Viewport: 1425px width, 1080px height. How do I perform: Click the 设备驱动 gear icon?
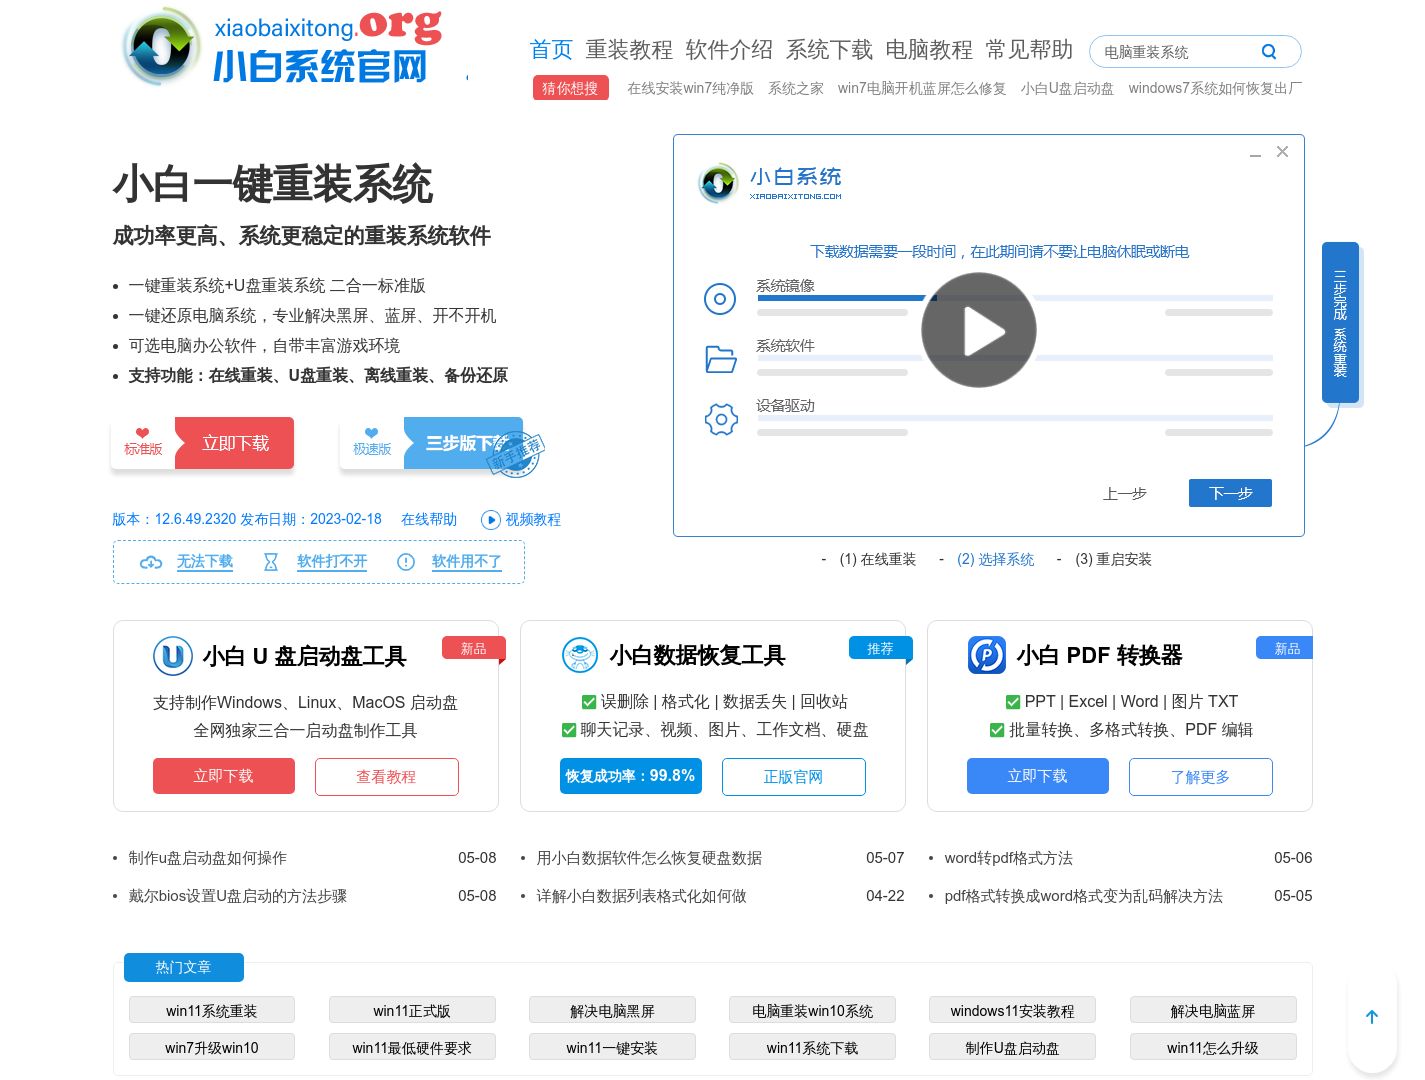721,419
